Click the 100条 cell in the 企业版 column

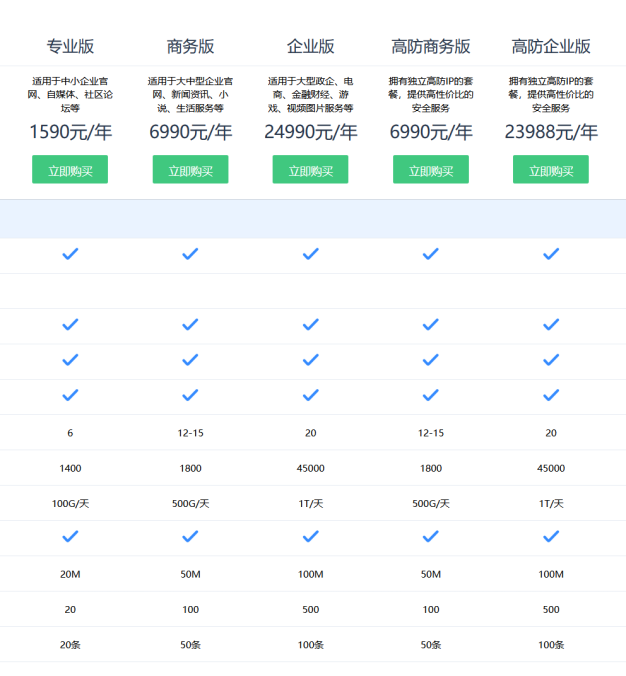(x=310, y=645)
